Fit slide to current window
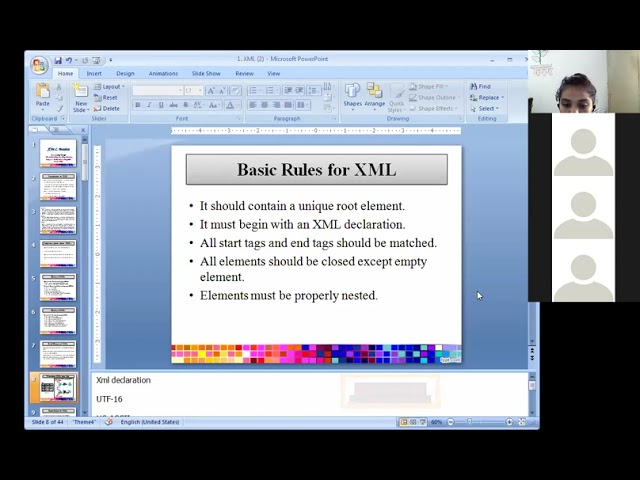This screenshot has width=640, height=480. (522, 422)
